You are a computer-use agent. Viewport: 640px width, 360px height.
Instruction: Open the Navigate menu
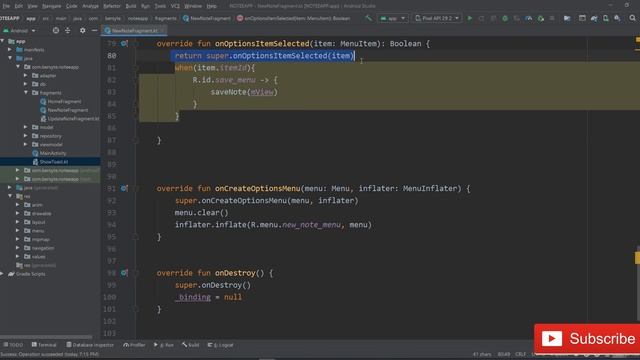(x=51, y=6)
